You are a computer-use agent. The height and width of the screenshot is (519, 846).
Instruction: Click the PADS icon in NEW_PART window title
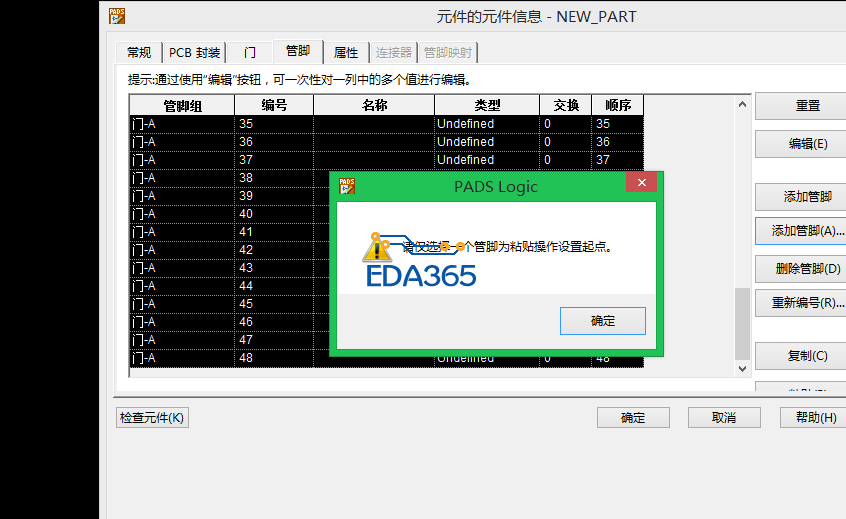click(x=117, y=16)
